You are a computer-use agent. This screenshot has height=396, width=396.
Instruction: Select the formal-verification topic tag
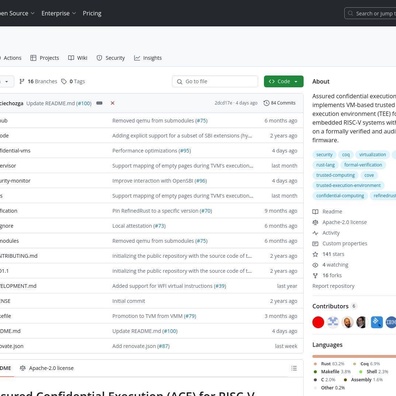coord(363,165)
